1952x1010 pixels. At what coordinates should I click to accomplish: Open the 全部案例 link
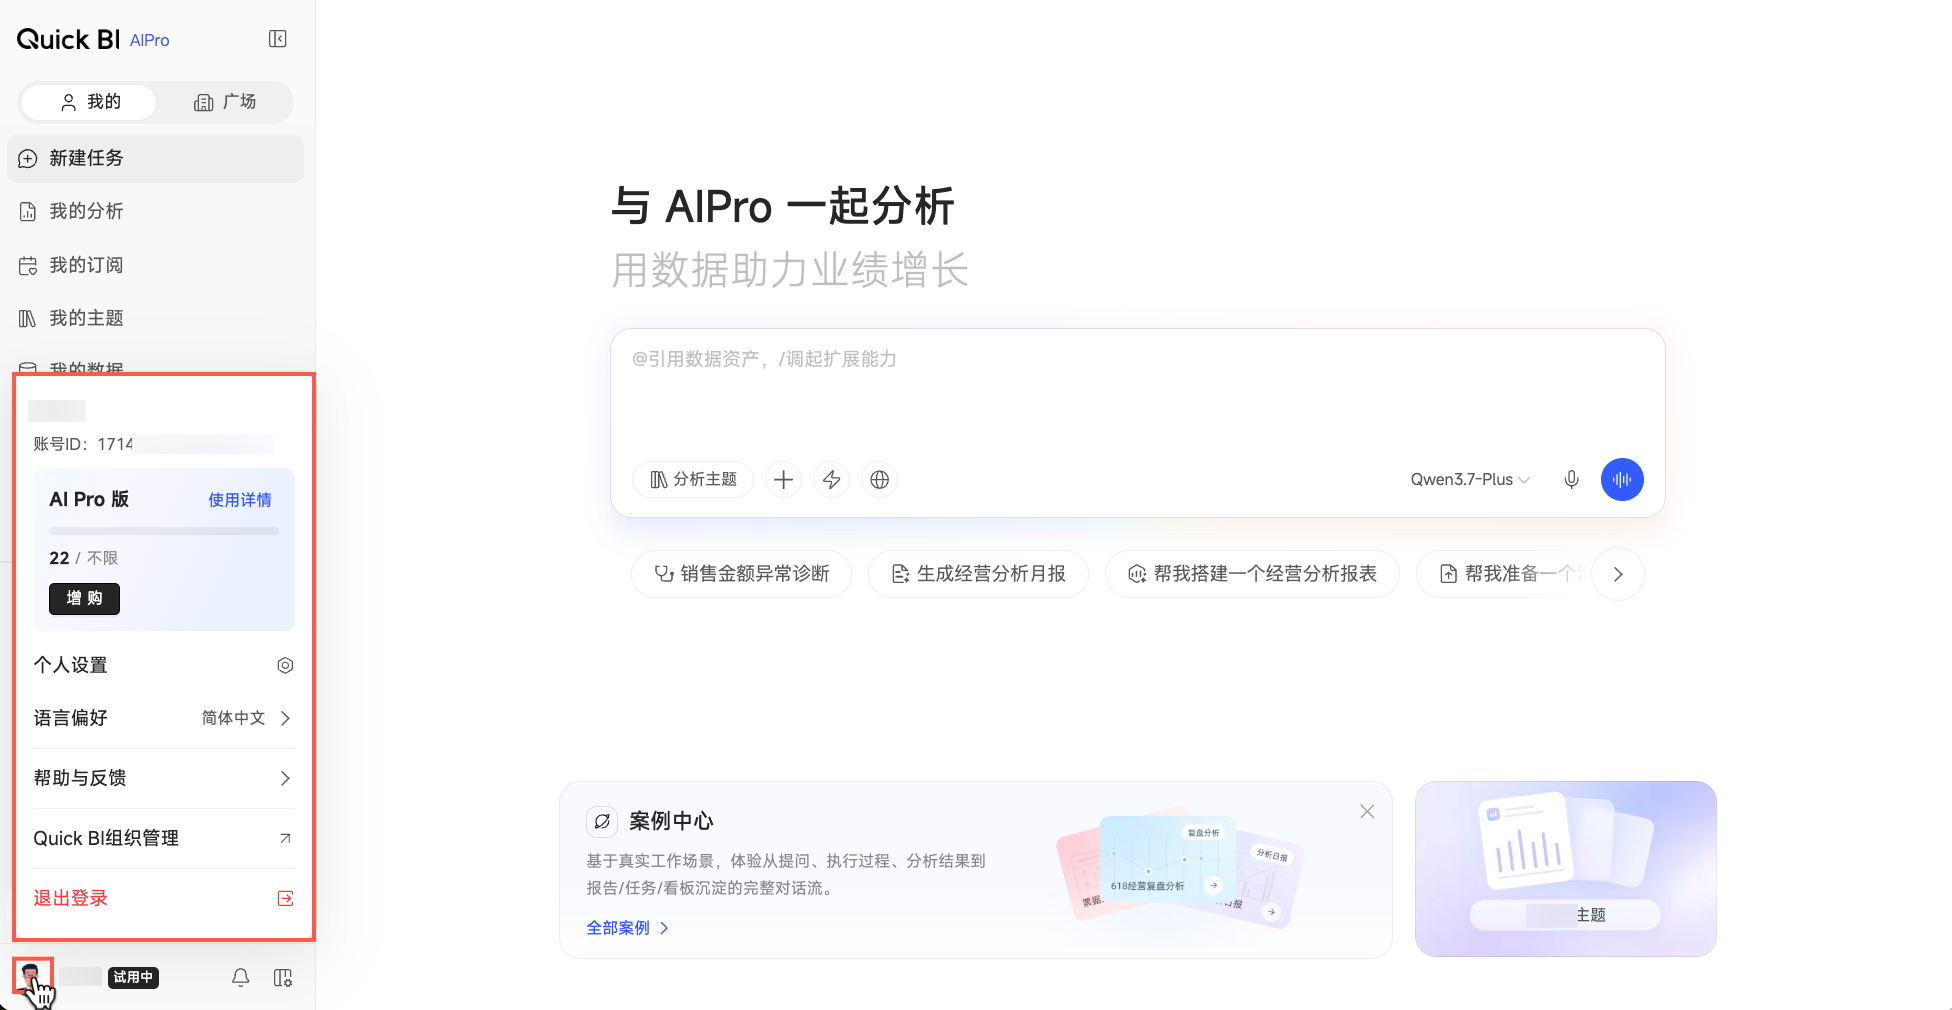tap(628, 928)
